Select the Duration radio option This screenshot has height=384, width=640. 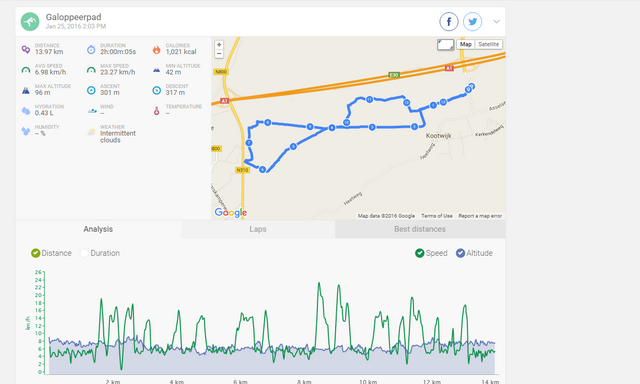[84, 253]
